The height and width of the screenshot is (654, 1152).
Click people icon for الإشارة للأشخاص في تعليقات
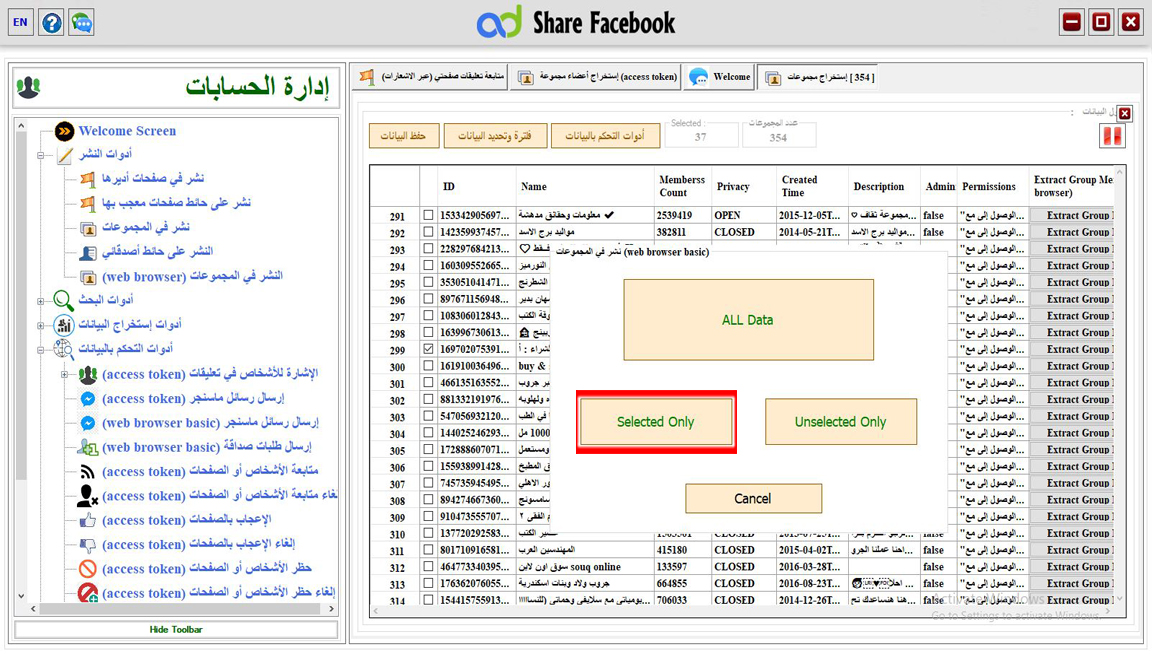click(88, 375)
